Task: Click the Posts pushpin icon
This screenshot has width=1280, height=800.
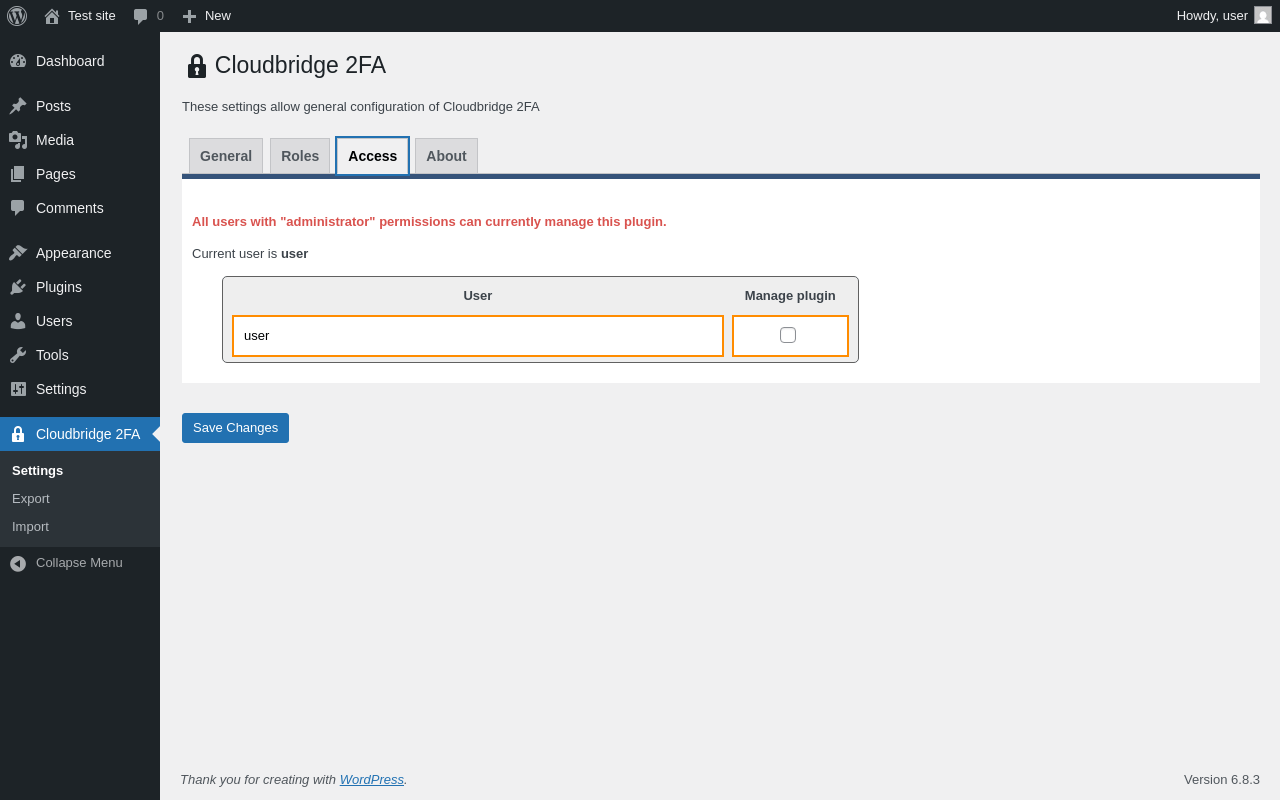Action: 18,106
